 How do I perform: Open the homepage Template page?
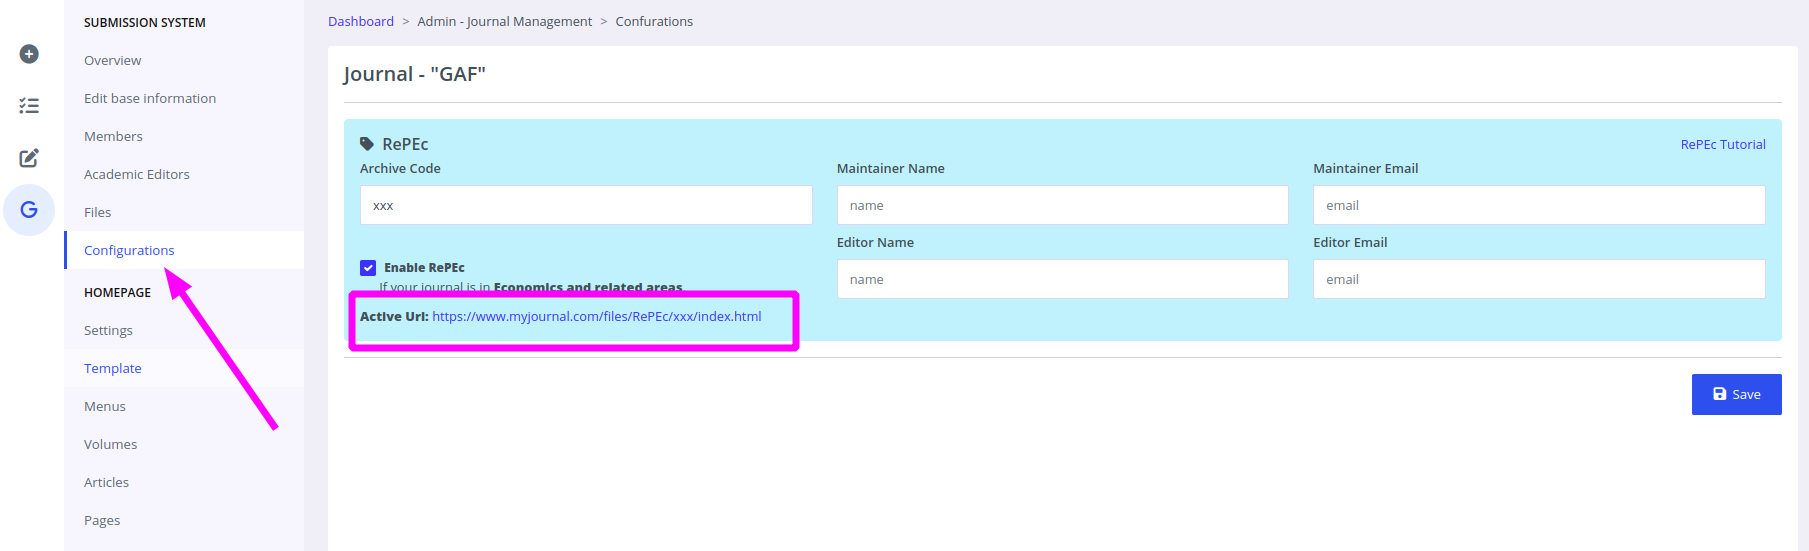click(112, 369)
